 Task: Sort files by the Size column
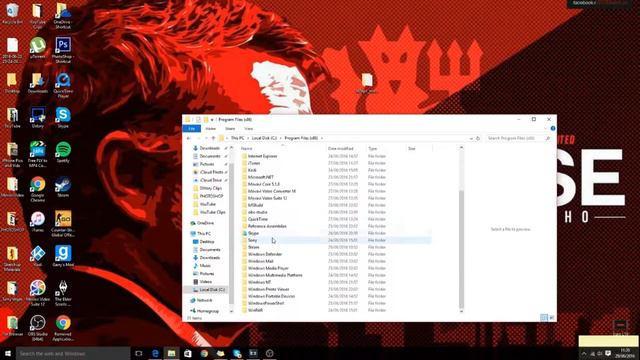coord(411,149)
